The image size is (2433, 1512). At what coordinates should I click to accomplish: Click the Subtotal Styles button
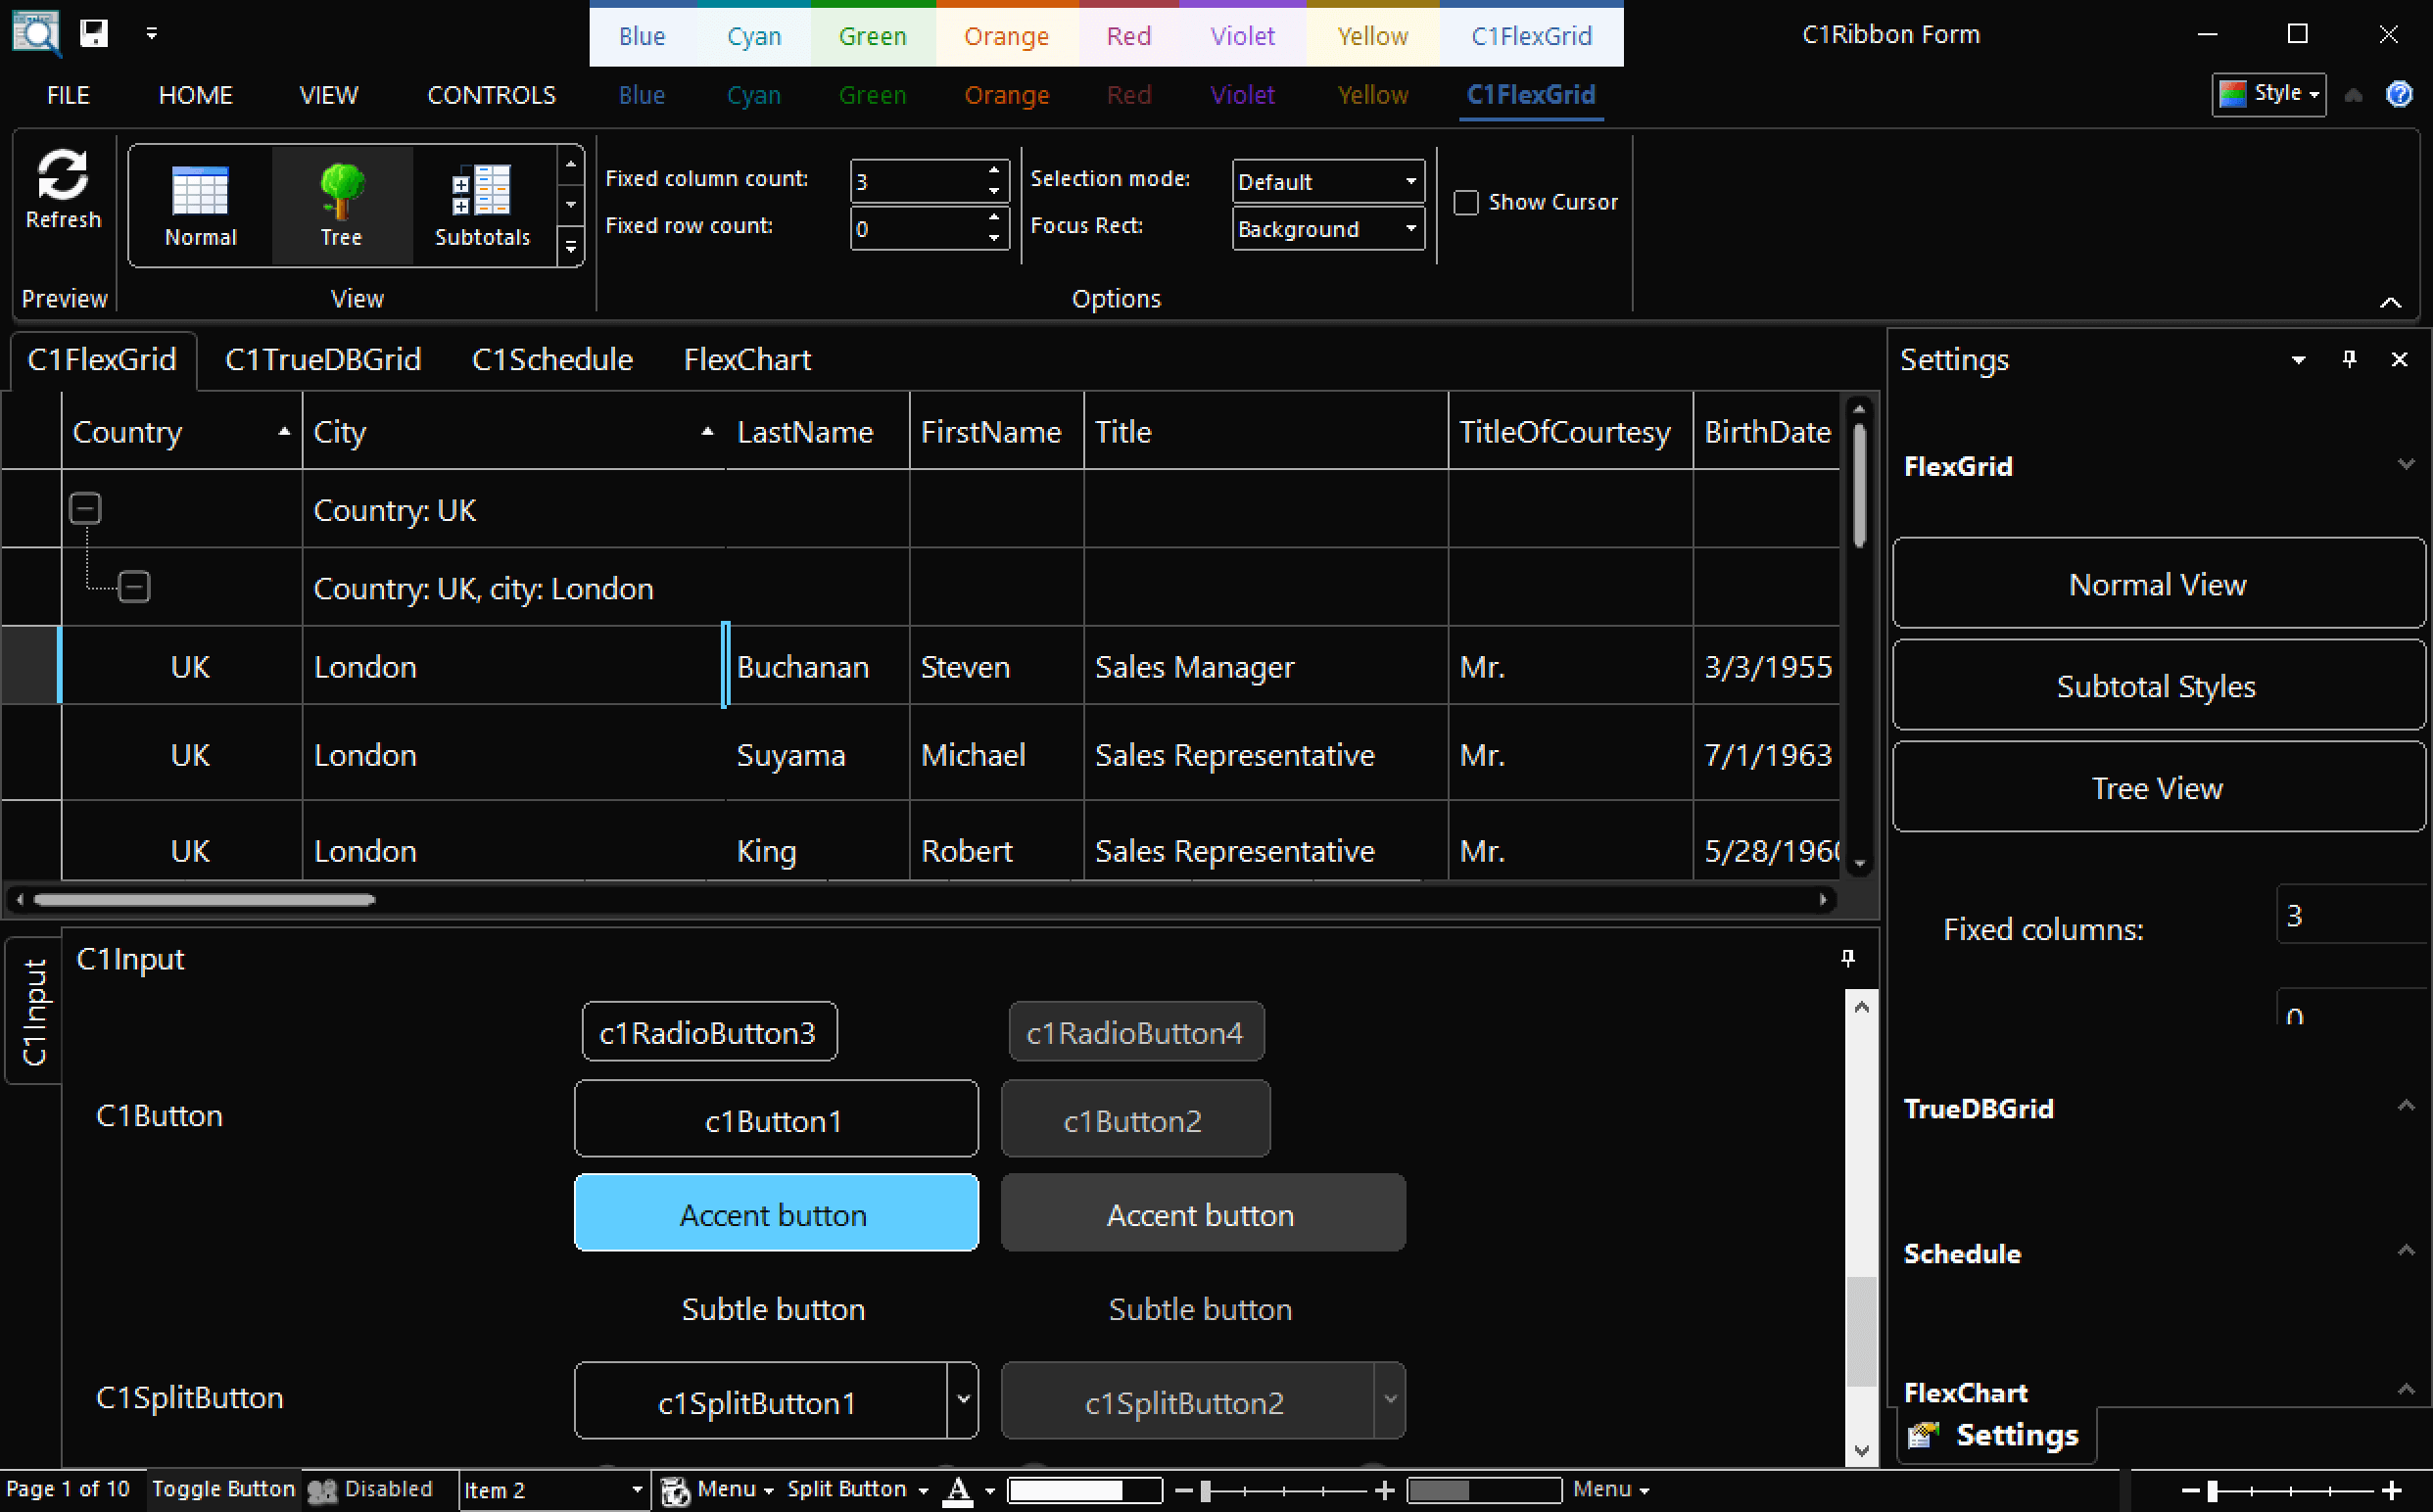click(x=2158, y=686)
